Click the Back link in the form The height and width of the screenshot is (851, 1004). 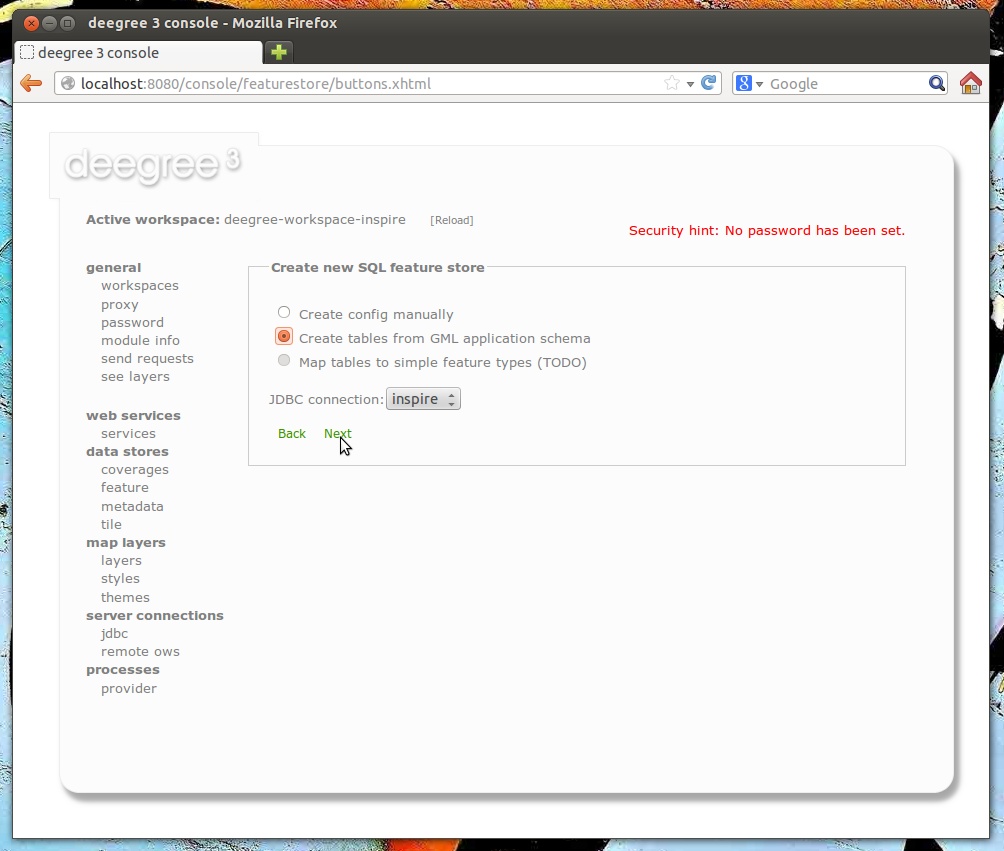[291, 433]
